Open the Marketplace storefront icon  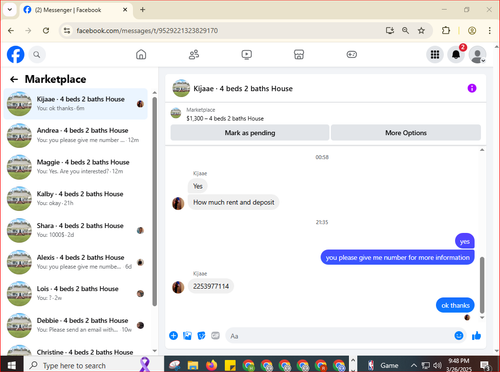pos(299,54)
